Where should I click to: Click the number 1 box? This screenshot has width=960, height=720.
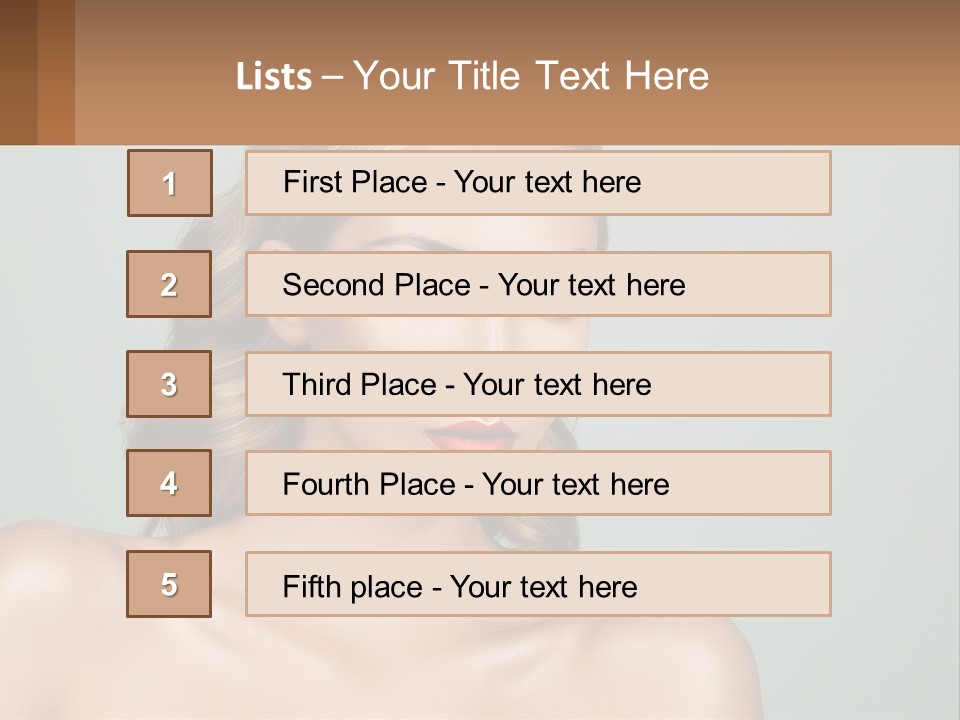pos(170,183)
